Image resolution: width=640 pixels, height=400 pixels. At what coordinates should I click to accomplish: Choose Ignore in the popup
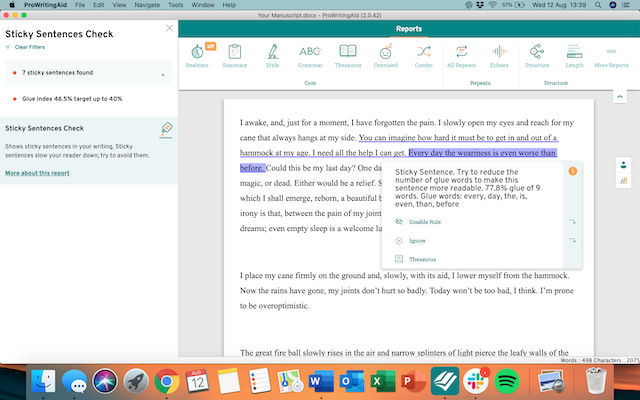(417, 241)
